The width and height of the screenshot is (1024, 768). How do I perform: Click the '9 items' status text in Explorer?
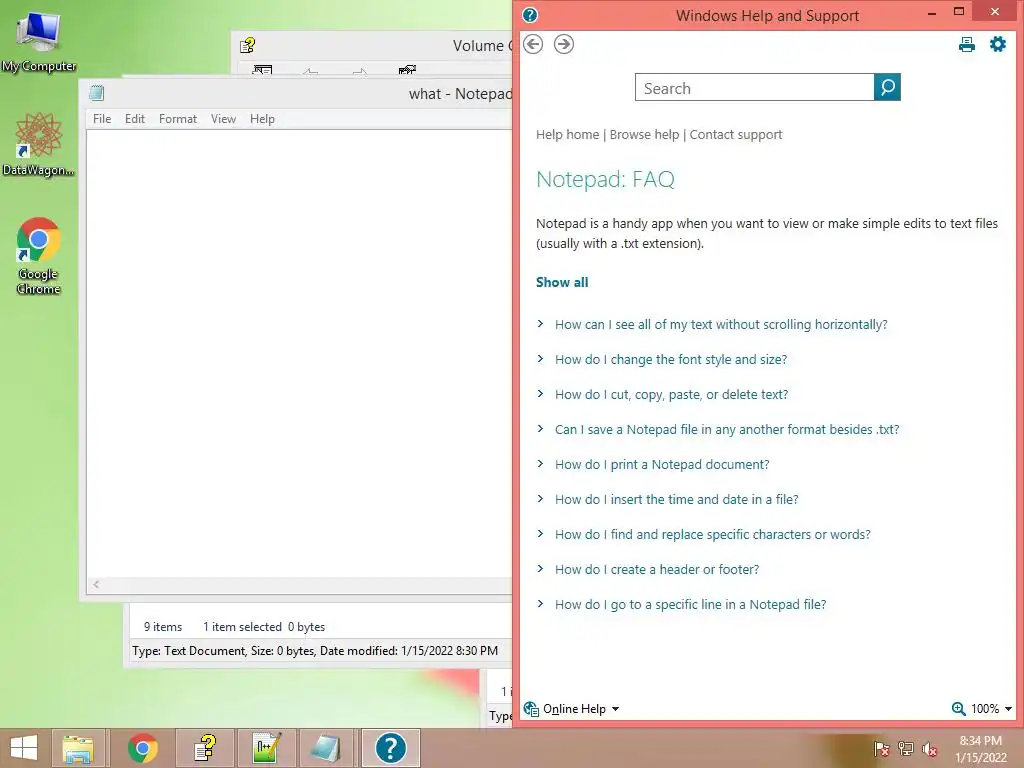tap(163, 627)
